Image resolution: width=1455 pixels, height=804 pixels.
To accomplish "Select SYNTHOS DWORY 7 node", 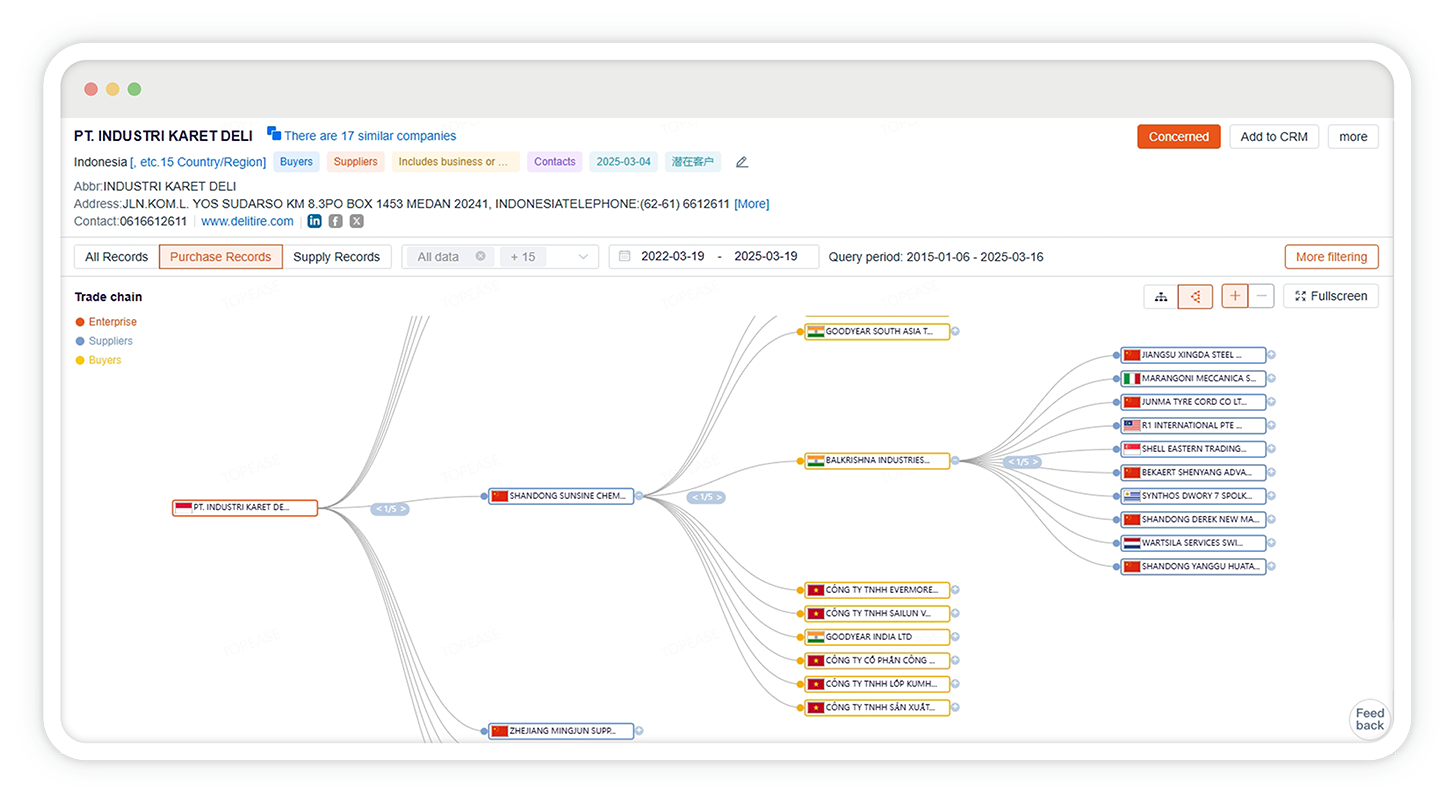I will pos(1193,496).
